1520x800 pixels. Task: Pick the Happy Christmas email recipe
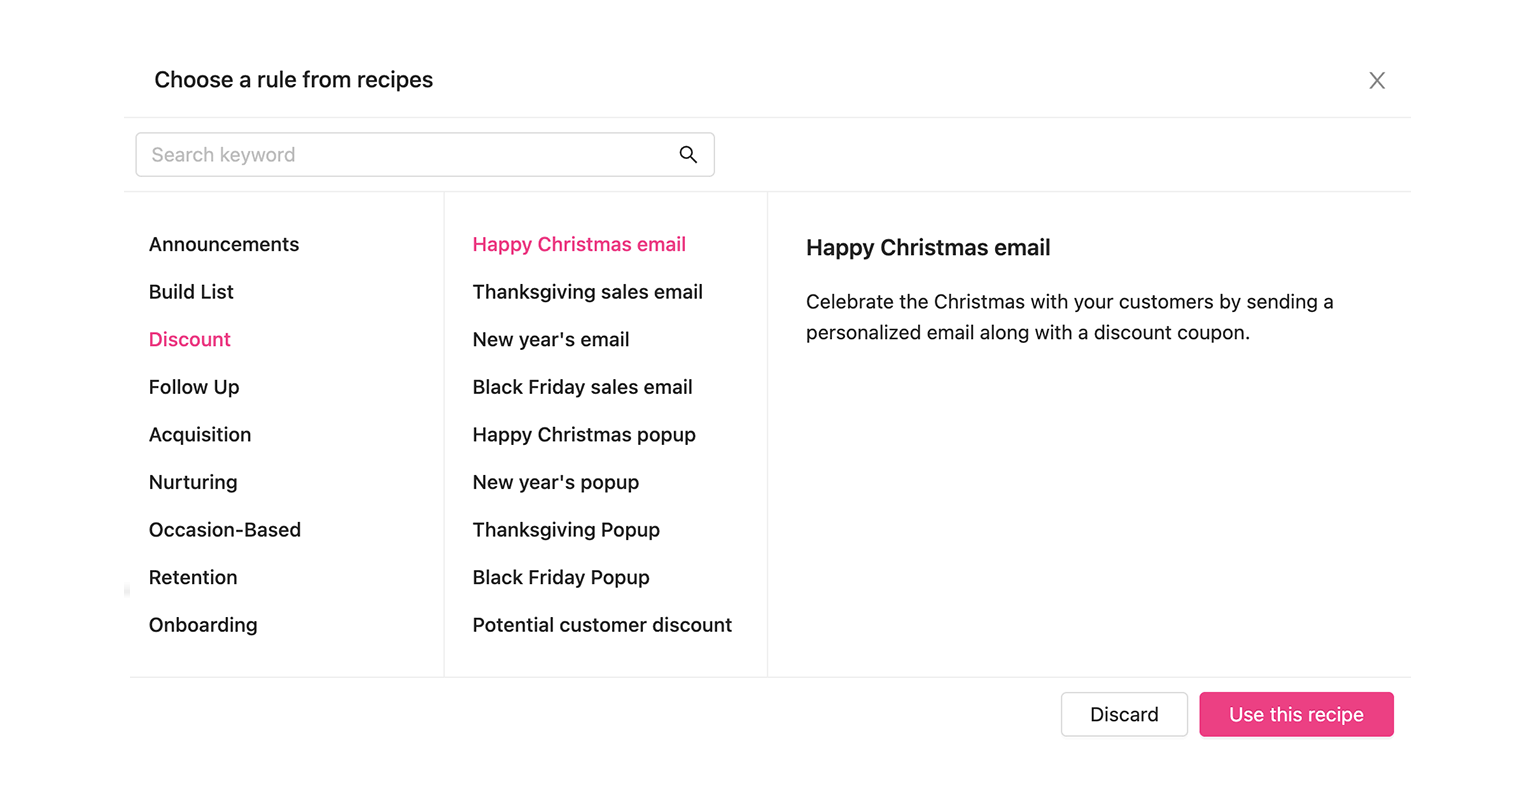pyautogui.click(x=579, y=244)
